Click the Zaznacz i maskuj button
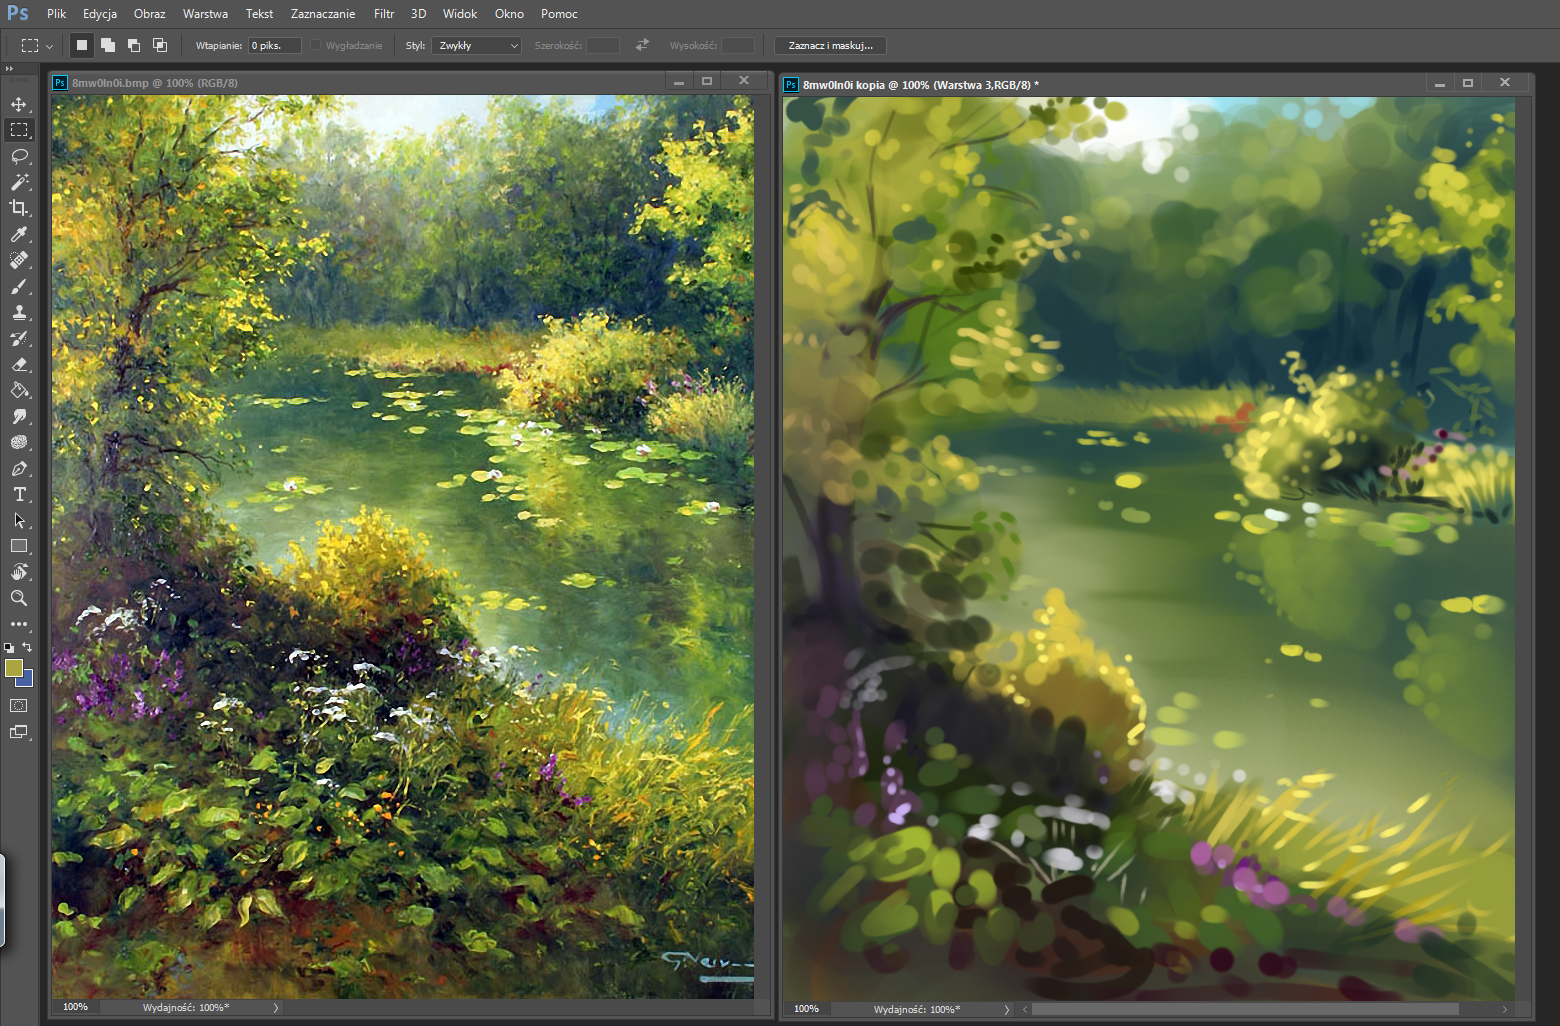 [x=830, y=45]
